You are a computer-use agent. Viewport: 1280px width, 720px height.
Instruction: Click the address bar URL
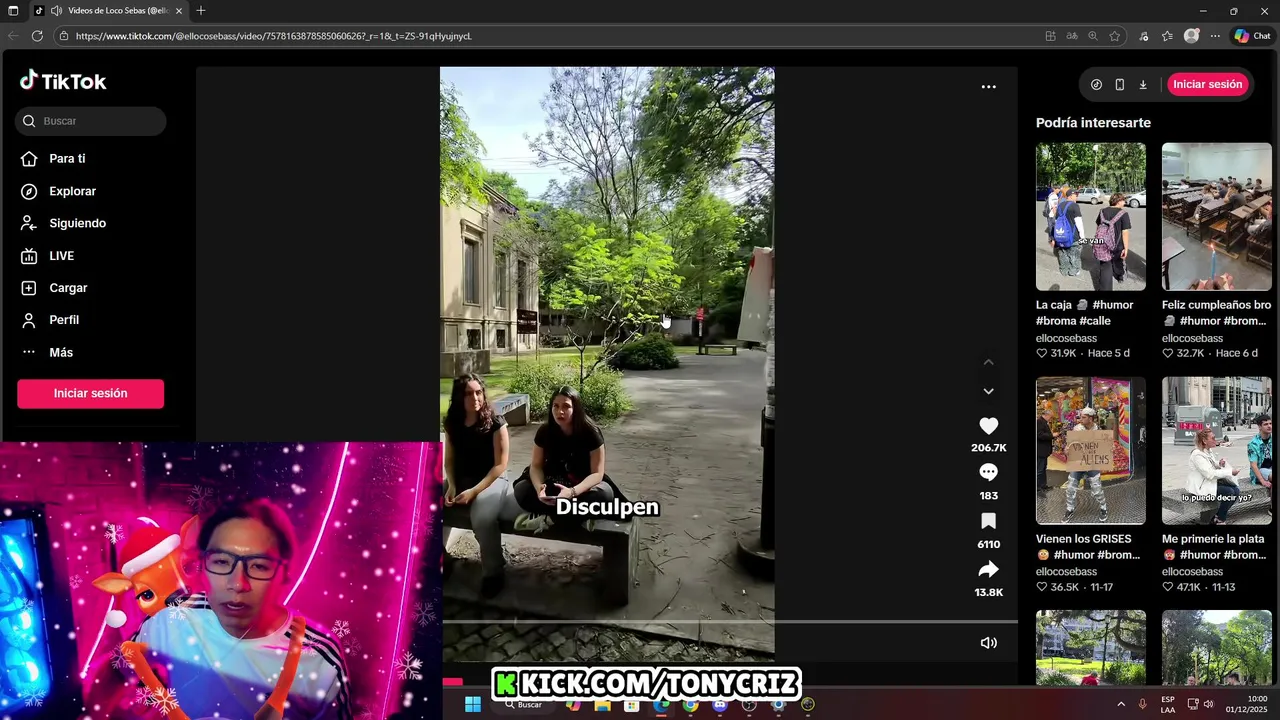(273, 36)
